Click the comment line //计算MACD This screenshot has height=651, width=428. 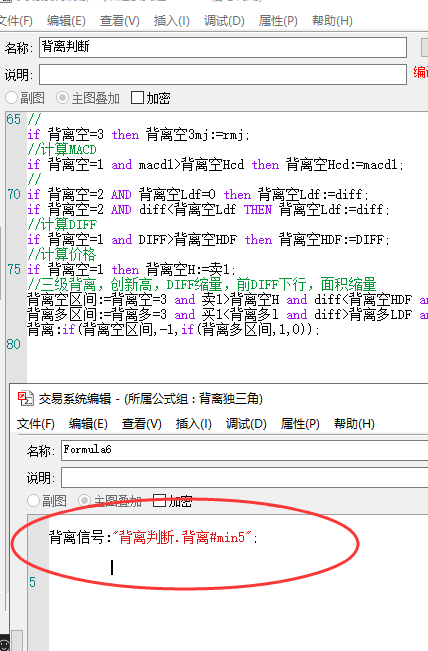coord(62,149)
